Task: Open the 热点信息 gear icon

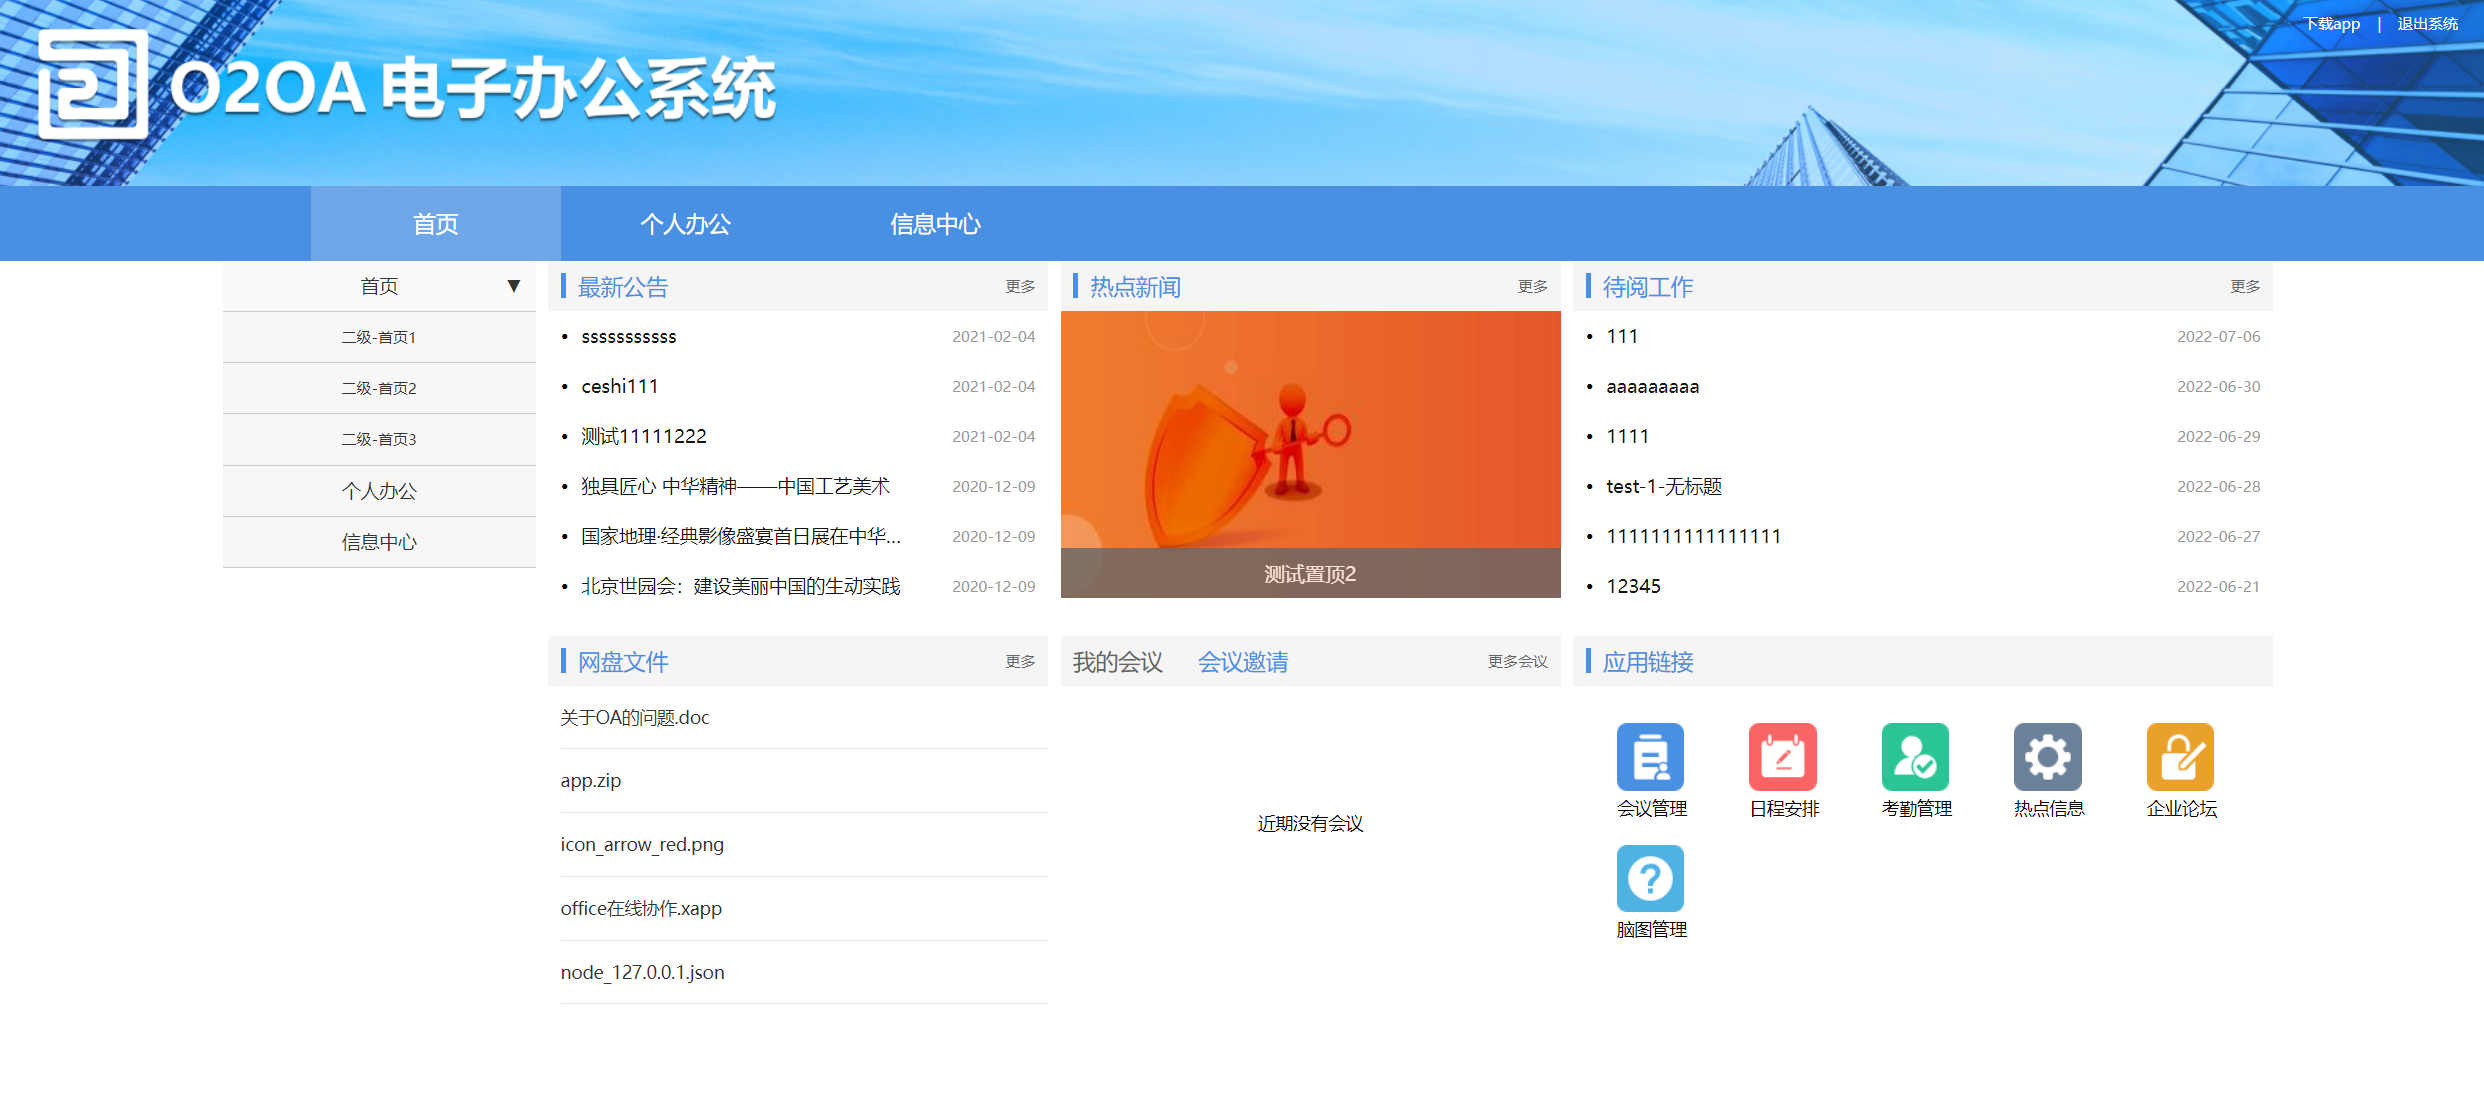Action: pos(2047,757)
